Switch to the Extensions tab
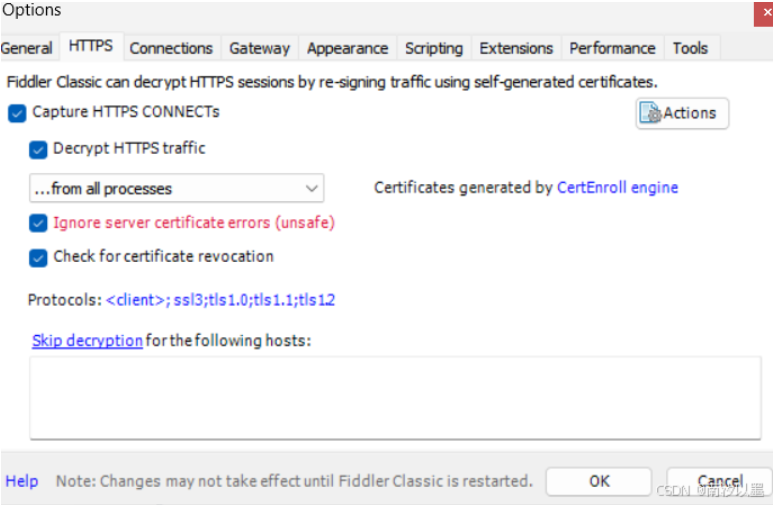Screen dimensions: 773x505 [x=517, y=48]
